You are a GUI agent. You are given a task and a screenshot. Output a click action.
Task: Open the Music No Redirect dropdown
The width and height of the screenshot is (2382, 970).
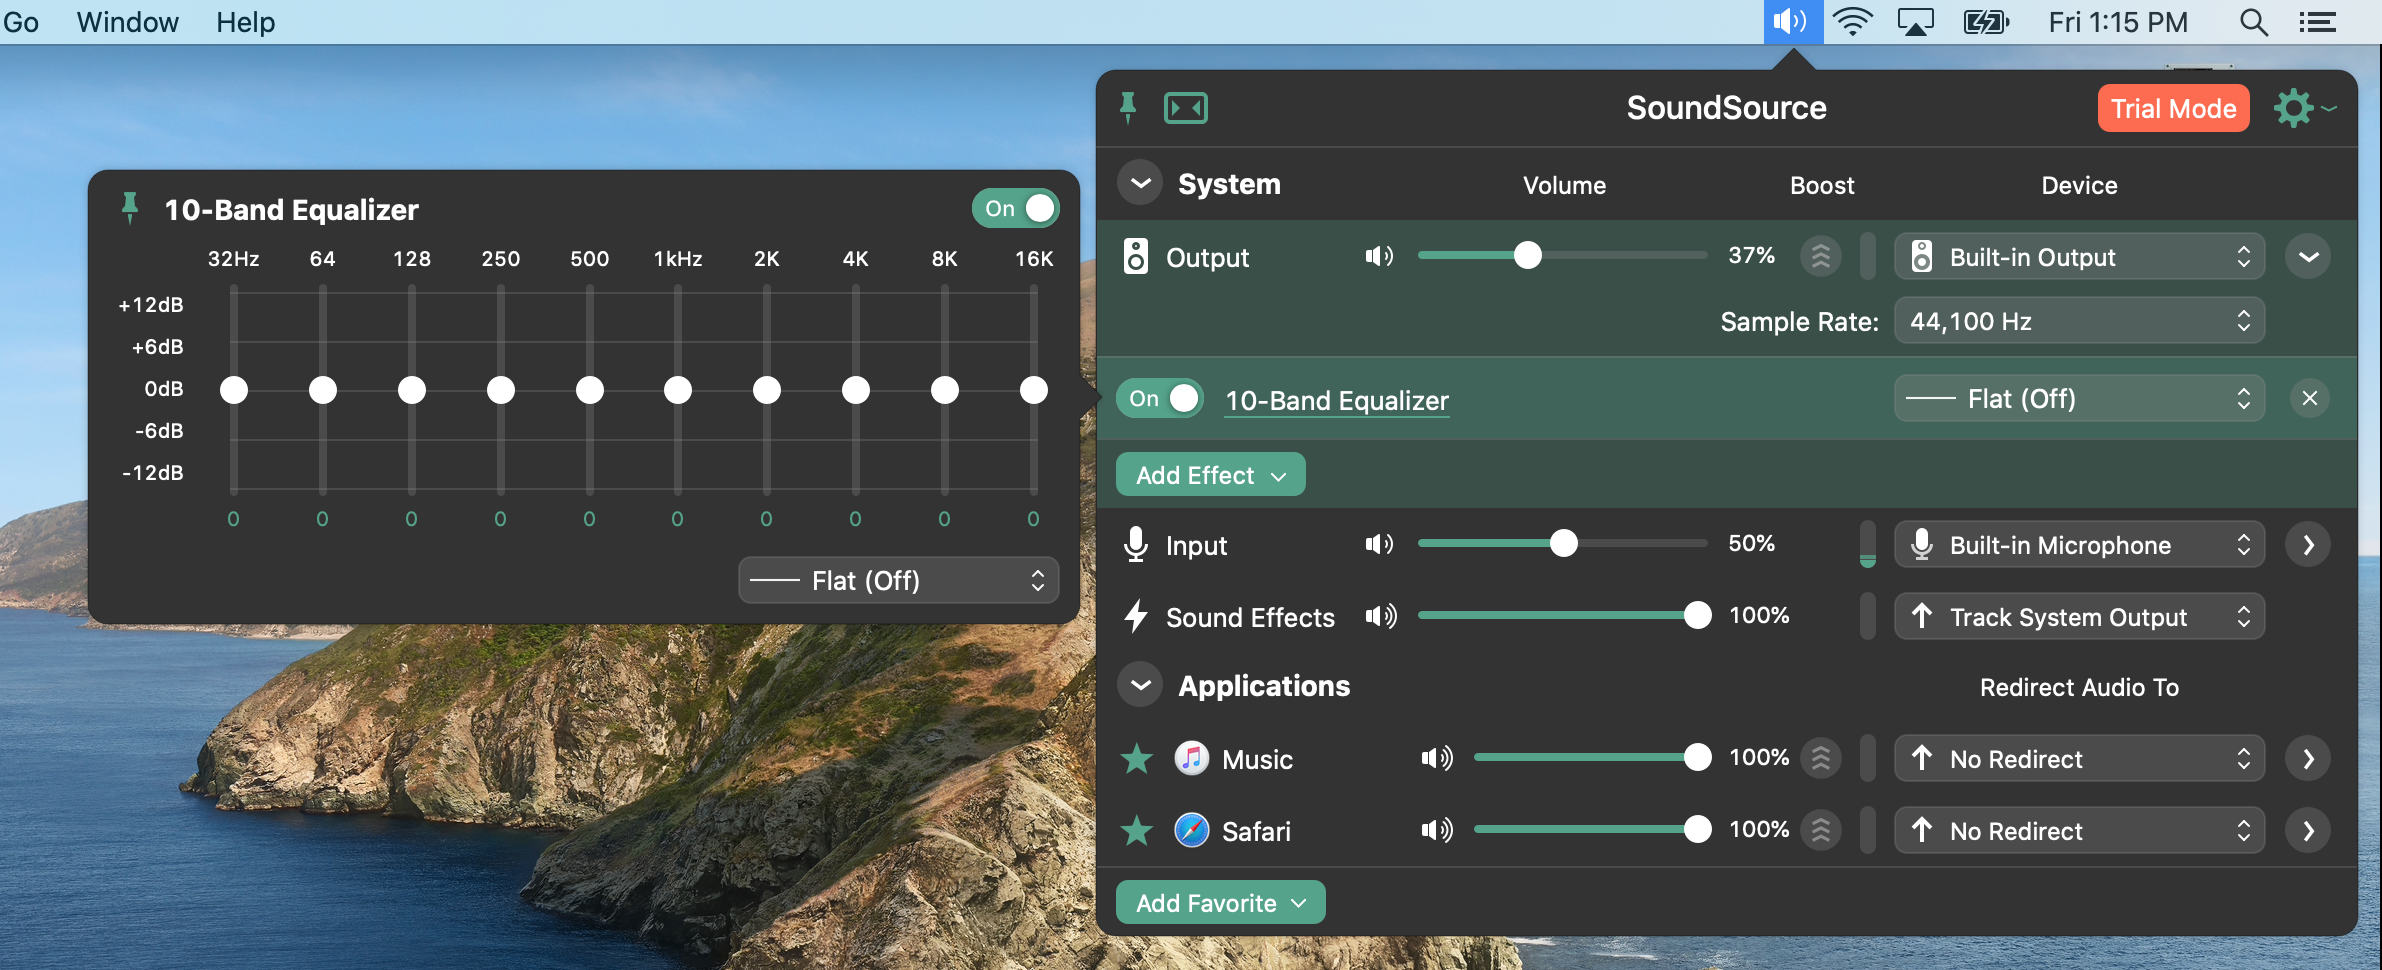coord(2079,759)
